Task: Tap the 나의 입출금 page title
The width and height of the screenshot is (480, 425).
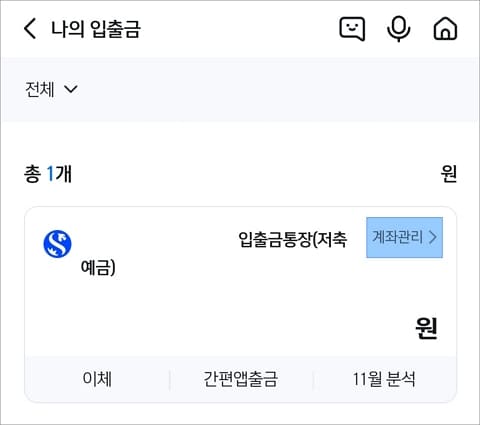Action: (96, 29)
